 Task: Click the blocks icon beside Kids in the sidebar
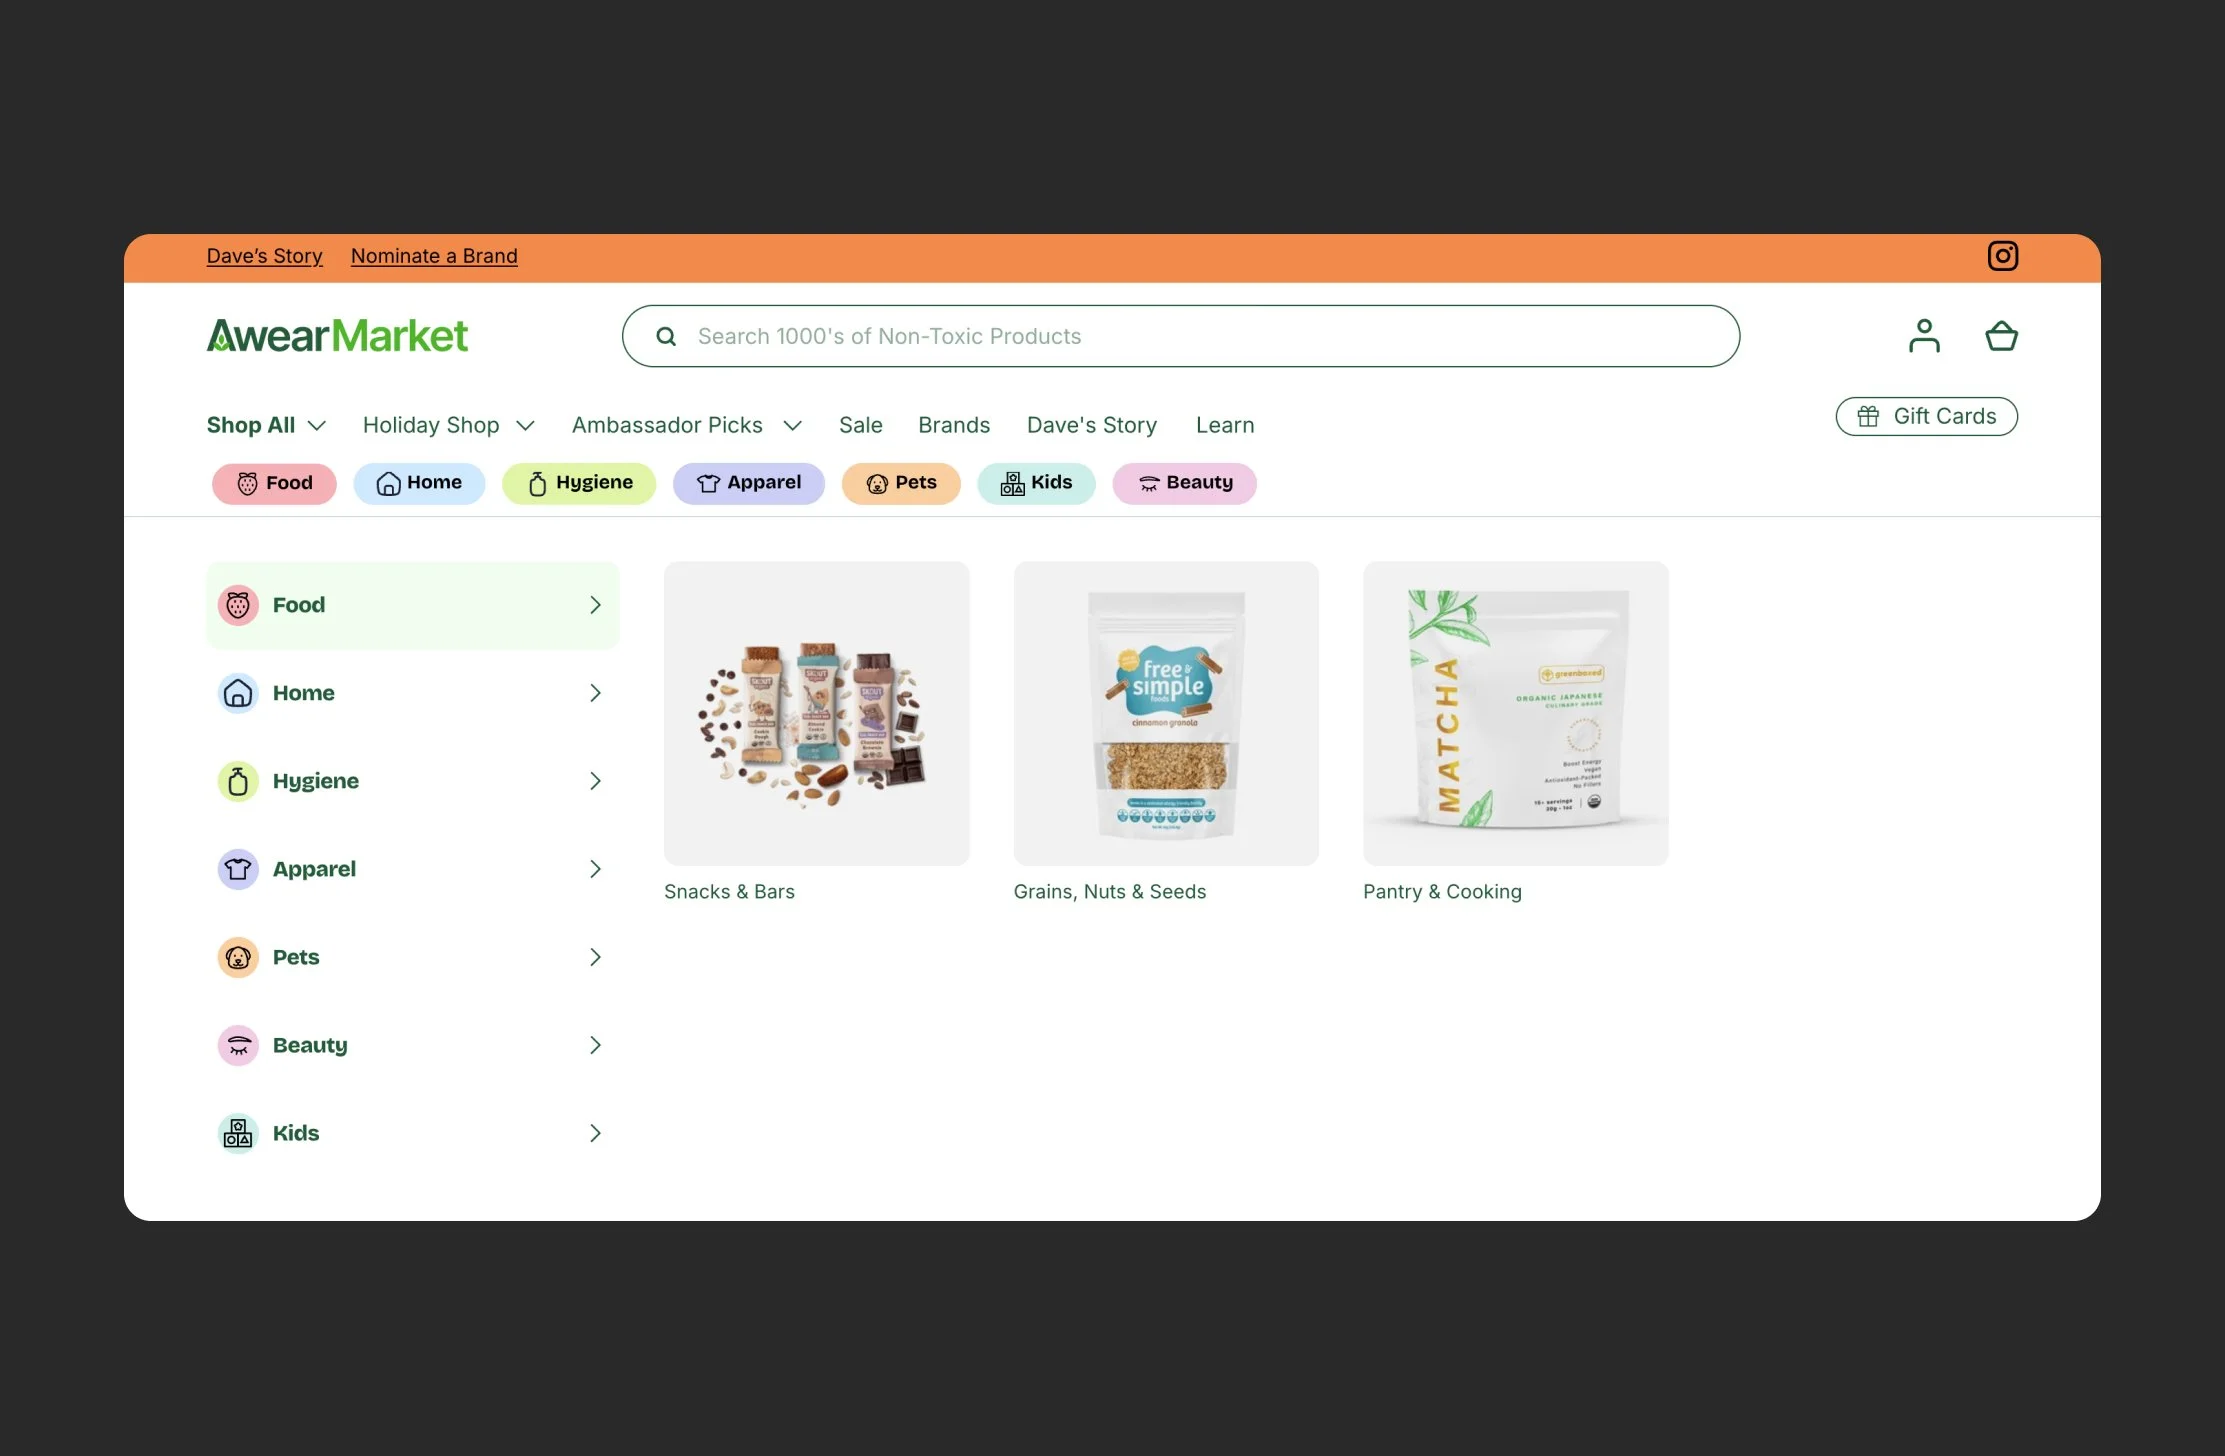(238, 1133)
